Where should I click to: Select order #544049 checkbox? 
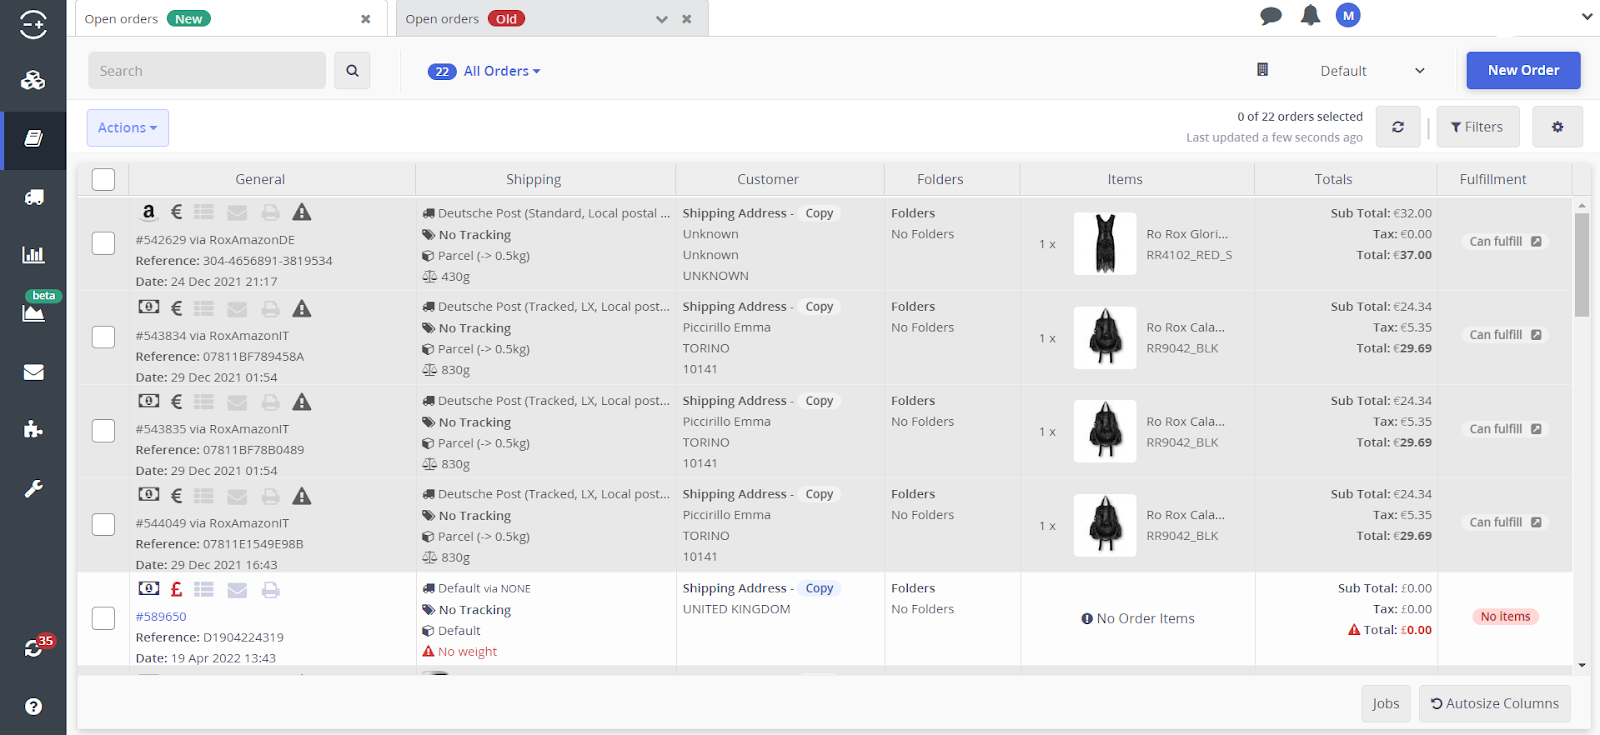tap(103, 525)
